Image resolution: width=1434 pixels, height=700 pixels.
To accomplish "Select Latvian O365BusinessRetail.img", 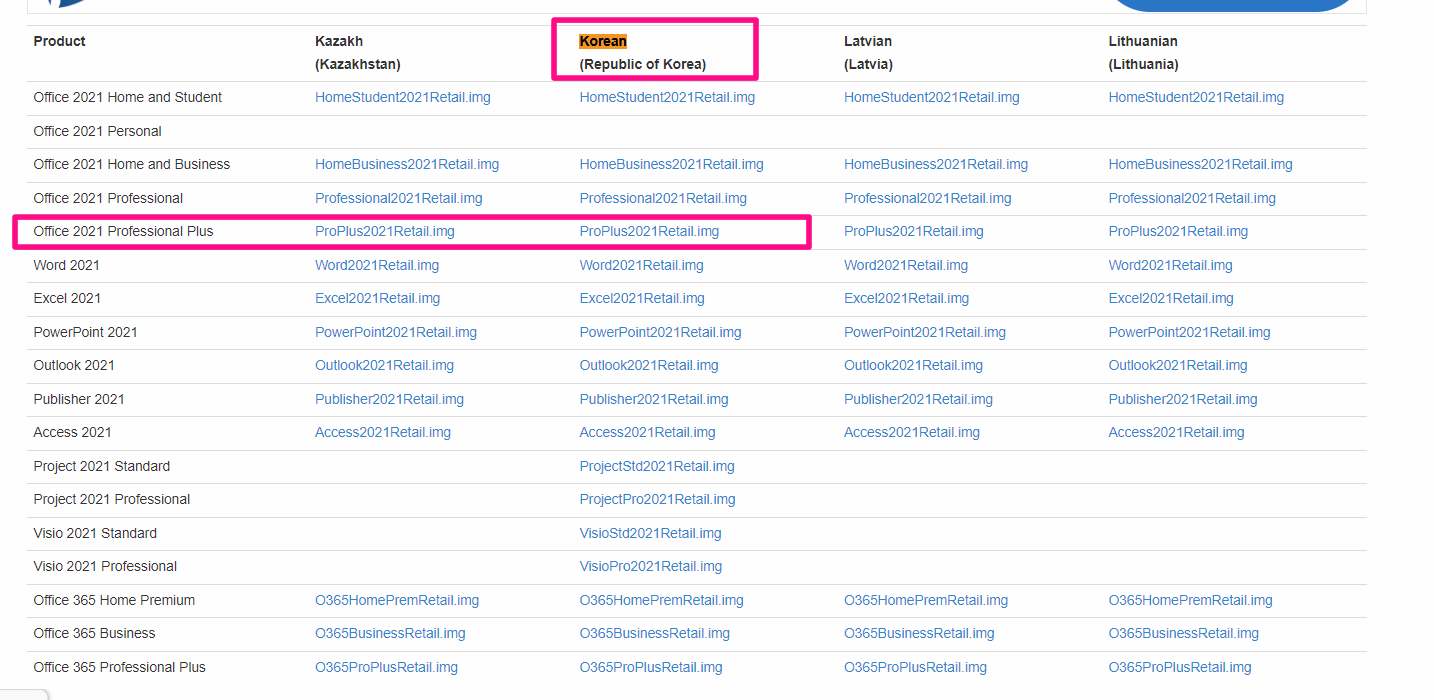I will (920, 633).
